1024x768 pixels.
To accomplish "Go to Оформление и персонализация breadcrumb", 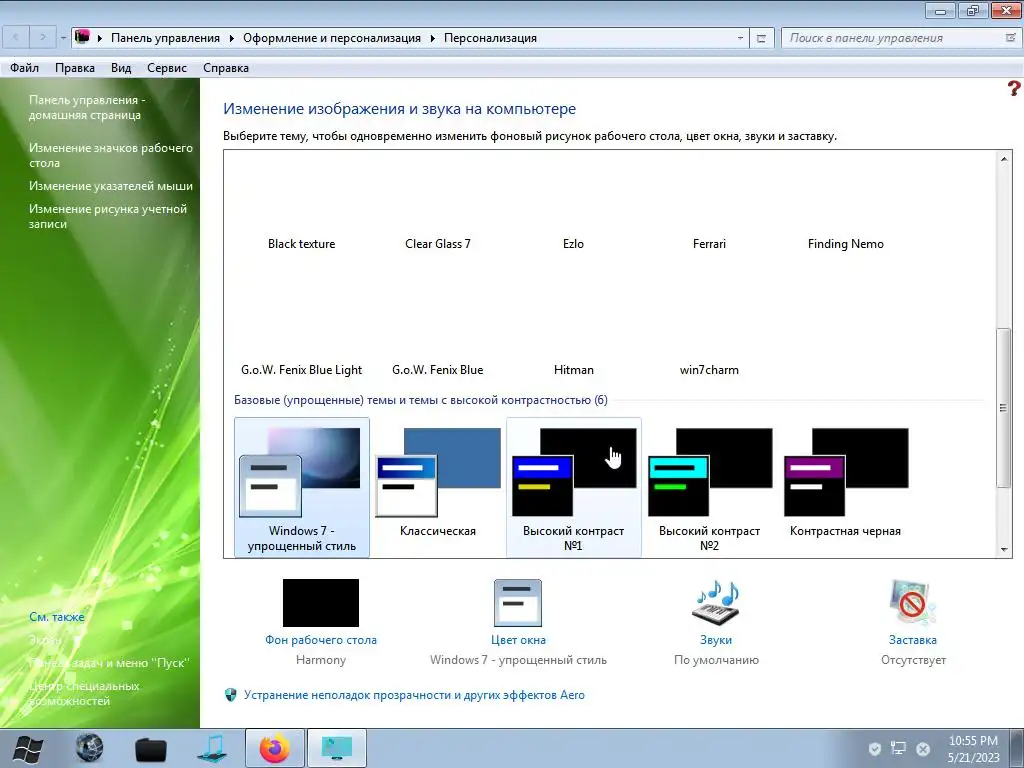I will point(332,38).
